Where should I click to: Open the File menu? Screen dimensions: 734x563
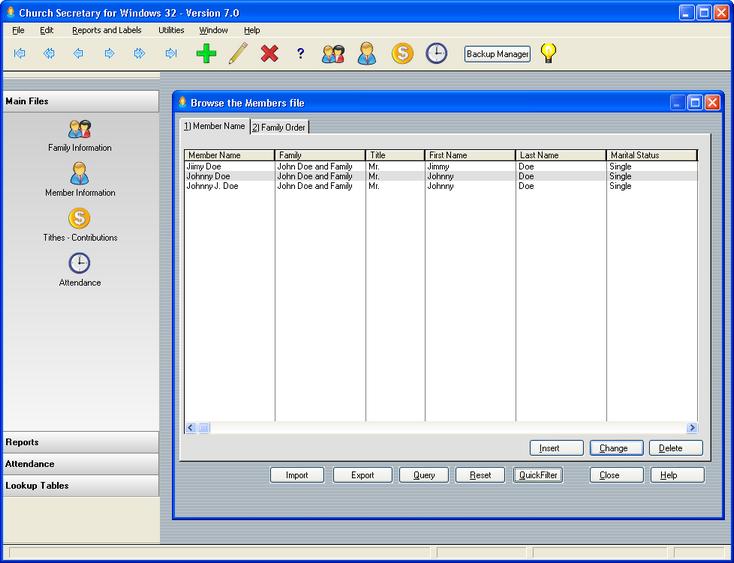18,30
